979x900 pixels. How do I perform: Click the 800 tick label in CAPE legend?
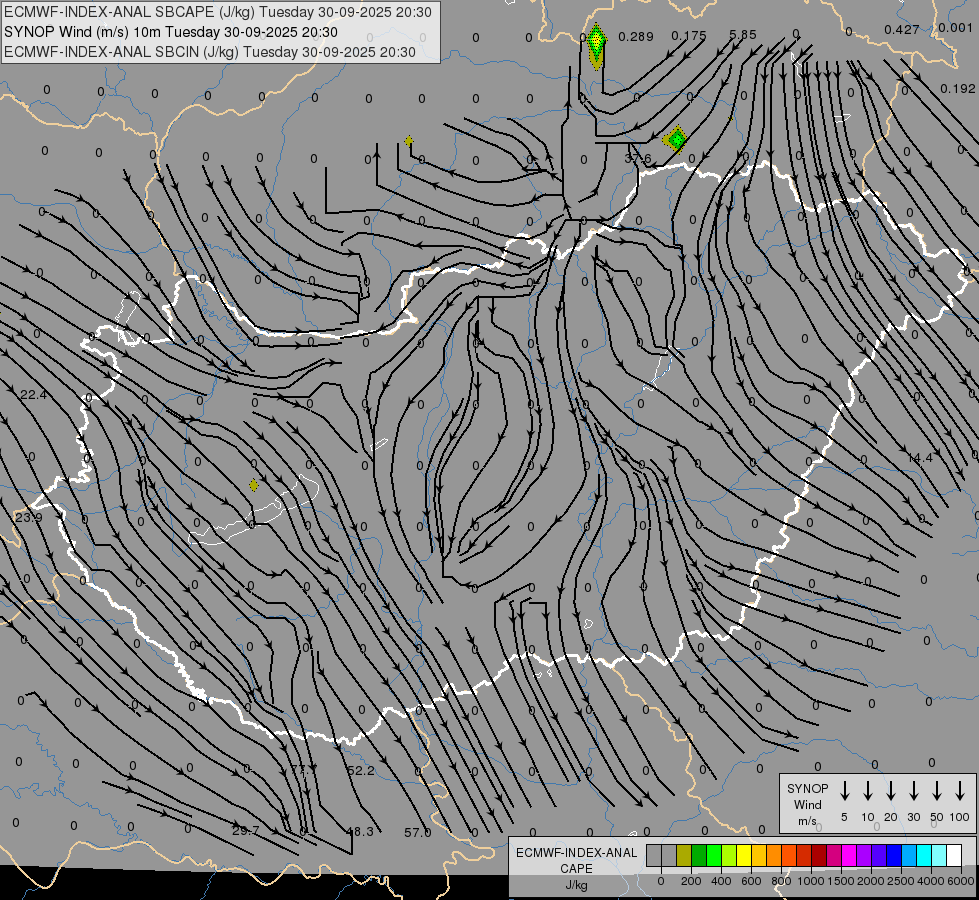coord(781,881)
